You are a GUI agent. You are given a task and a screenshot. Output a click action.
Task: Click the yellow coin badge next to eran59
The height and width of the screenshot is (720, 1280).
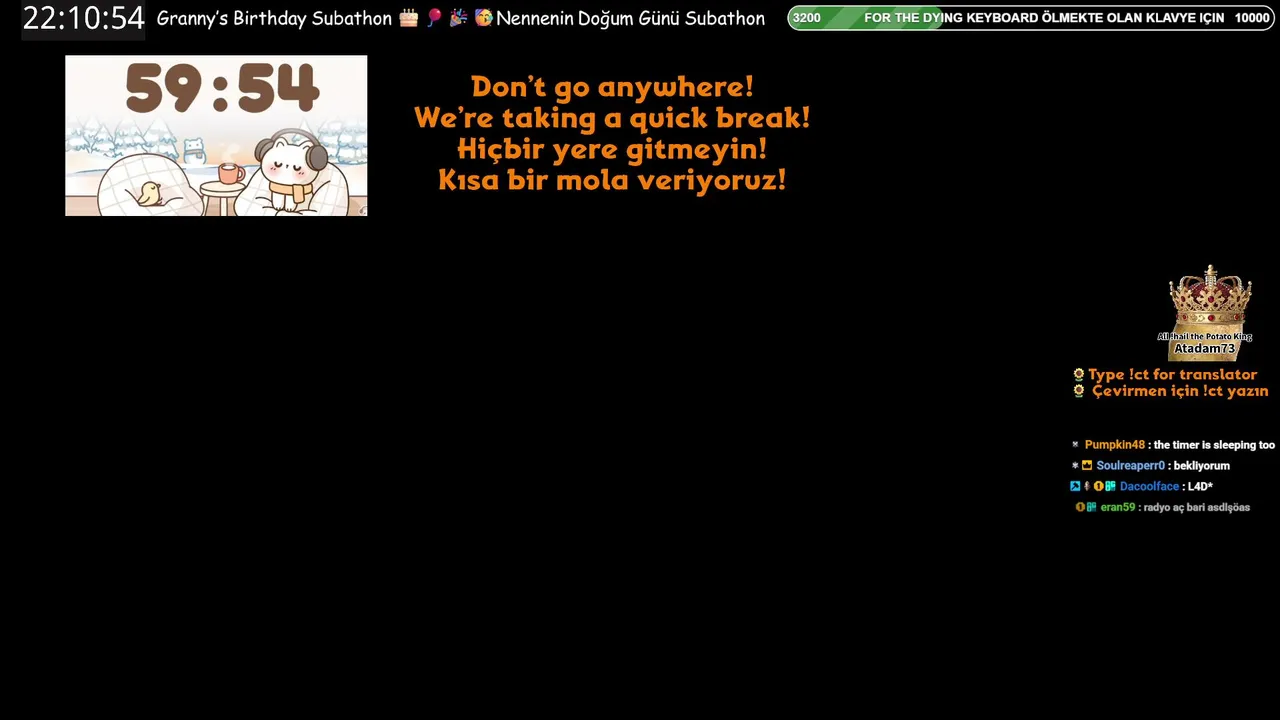click(1080, 508)
